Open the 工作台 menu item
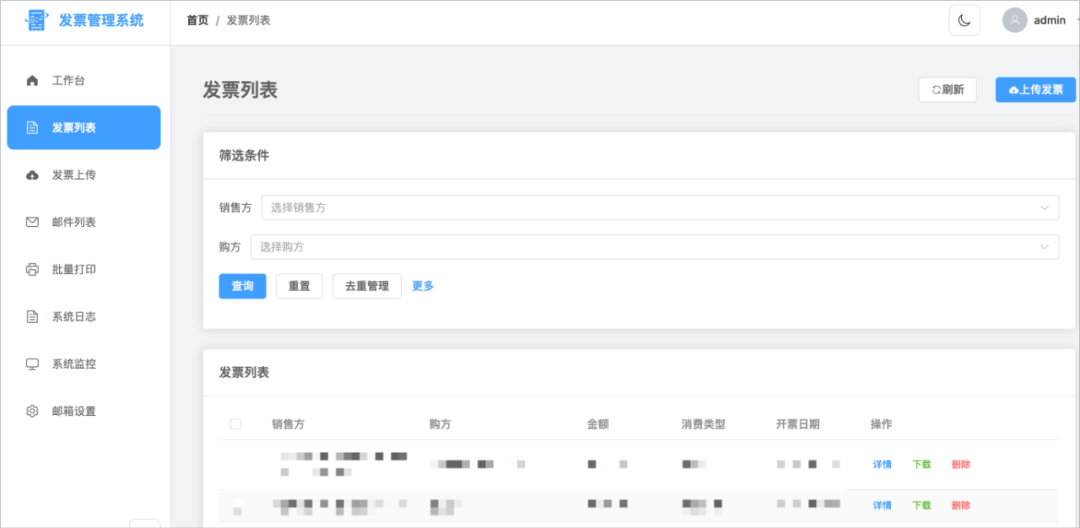1080x528 pixels. (x=84, y=81)
